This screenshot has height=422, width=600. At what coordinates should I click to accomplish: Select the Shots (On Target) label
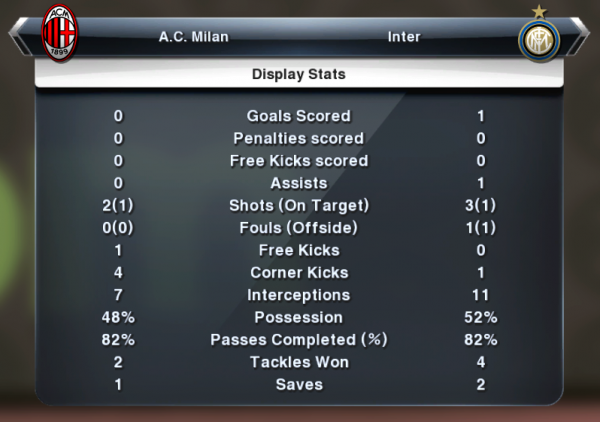click(x=299, y=205)
